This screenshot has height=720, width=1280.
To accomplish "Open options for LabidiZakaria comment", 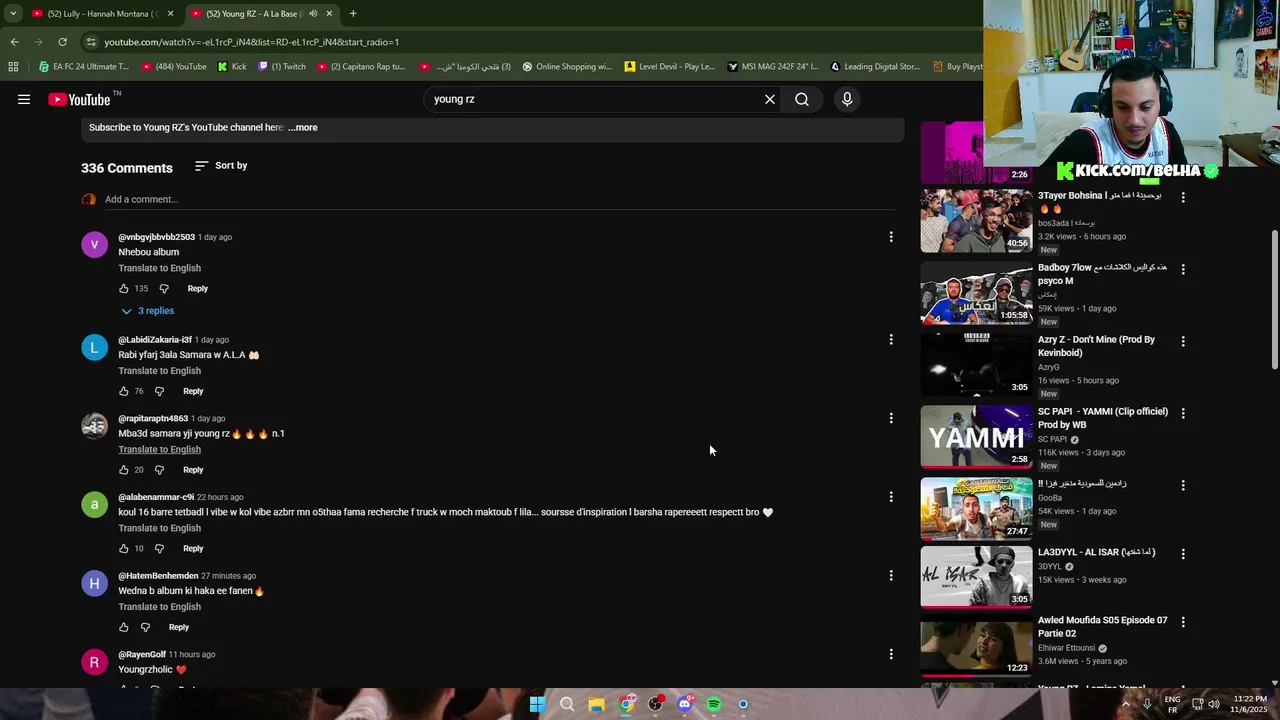I will [891, 340].
